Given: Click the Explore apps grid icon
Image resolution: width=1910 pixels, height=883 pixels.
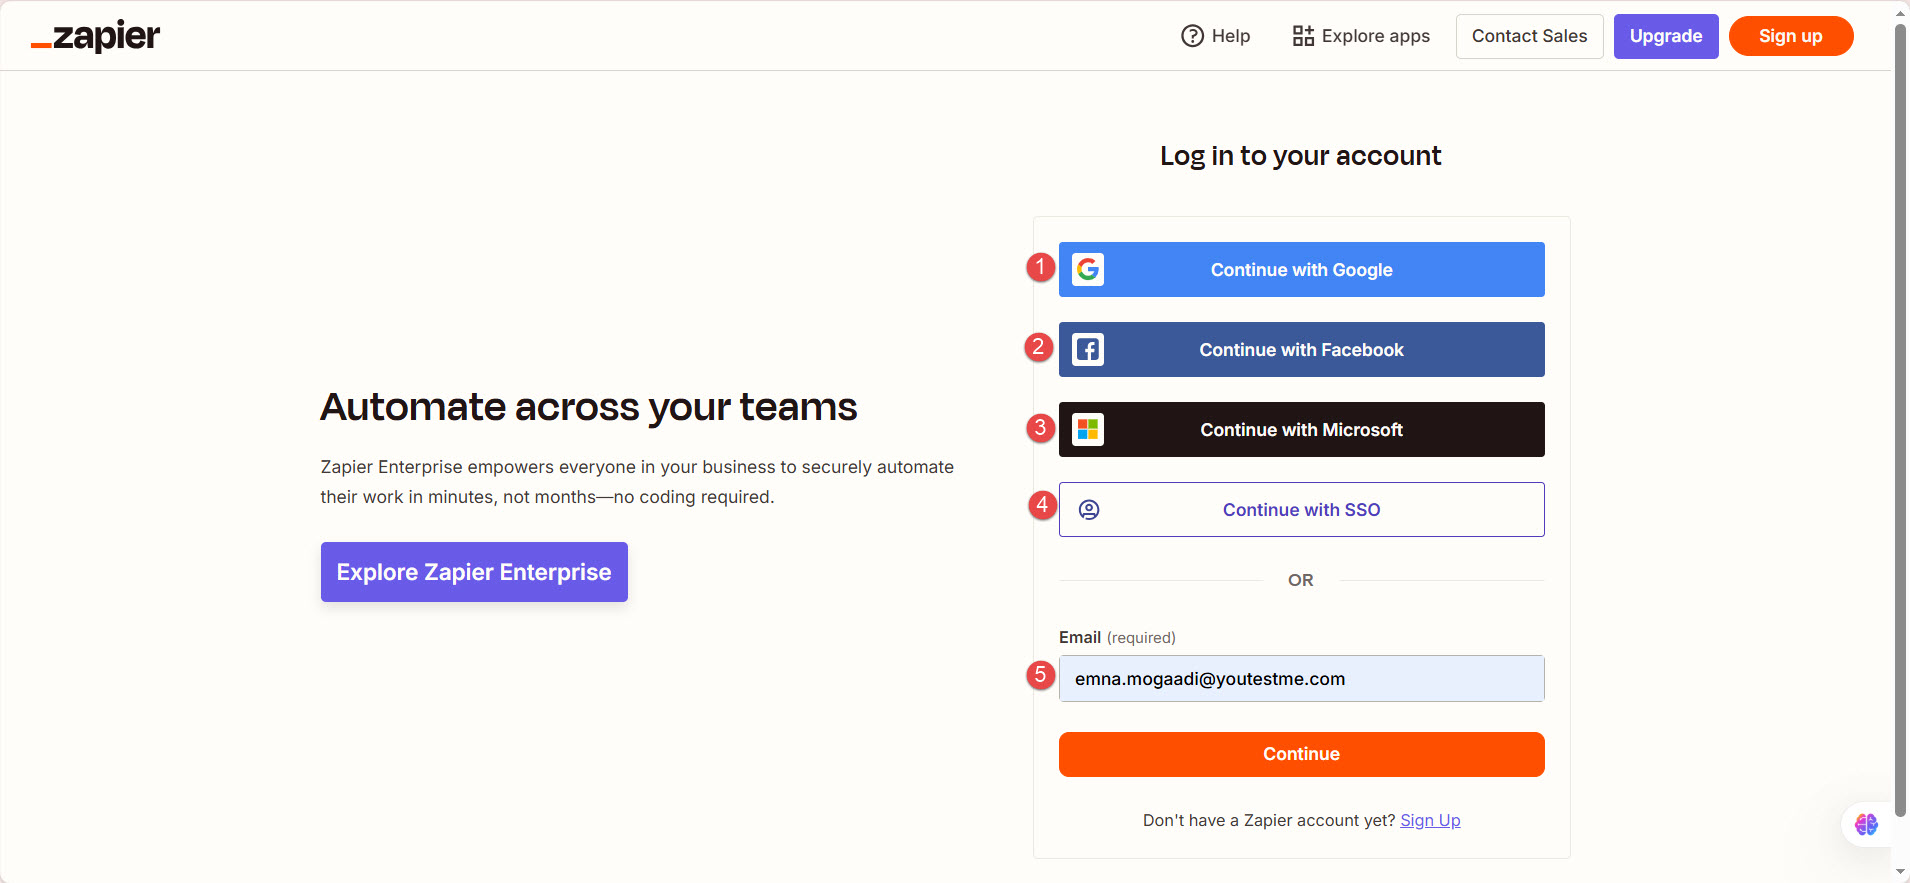Looking at the screenshot, I should pos(1302,36).
